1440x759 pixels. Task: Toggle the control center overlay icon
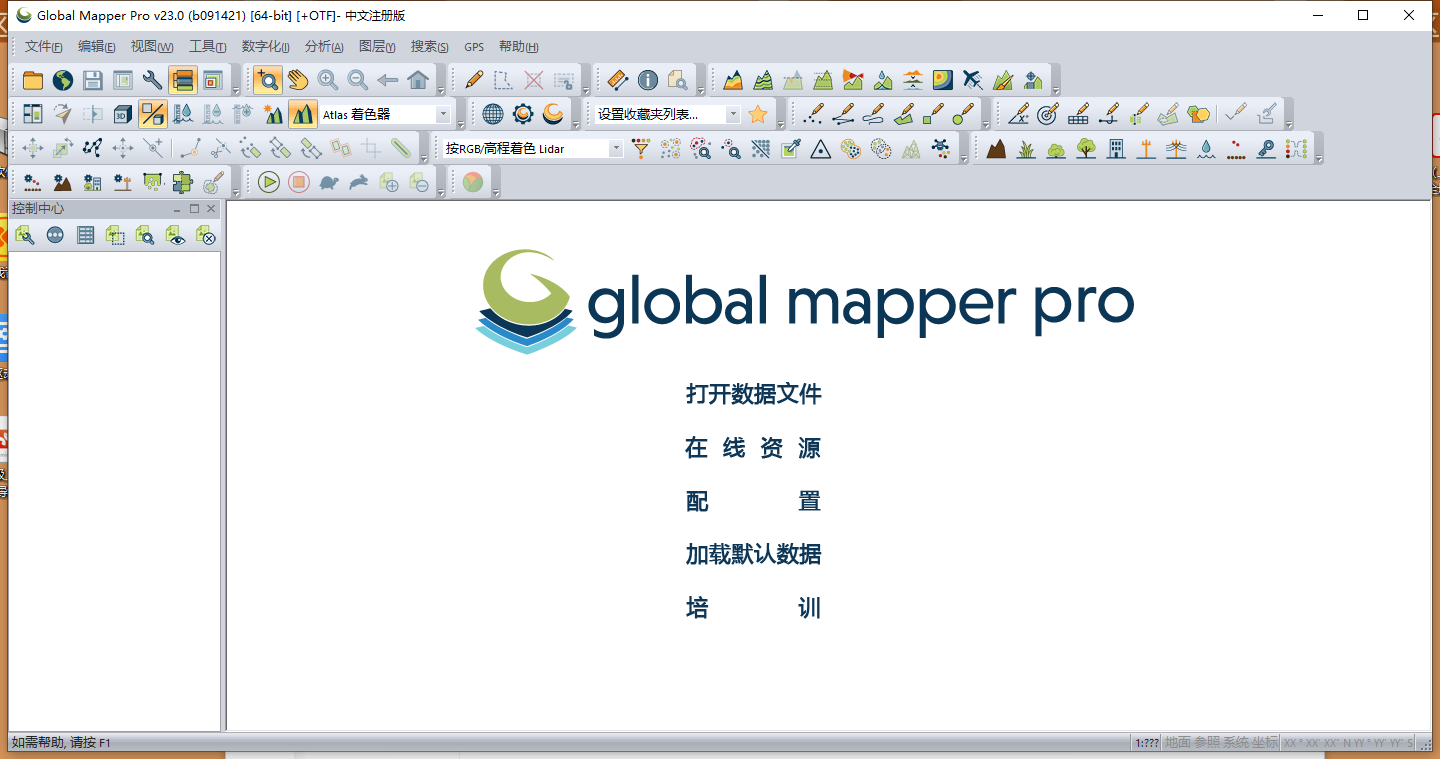[183, 81]
